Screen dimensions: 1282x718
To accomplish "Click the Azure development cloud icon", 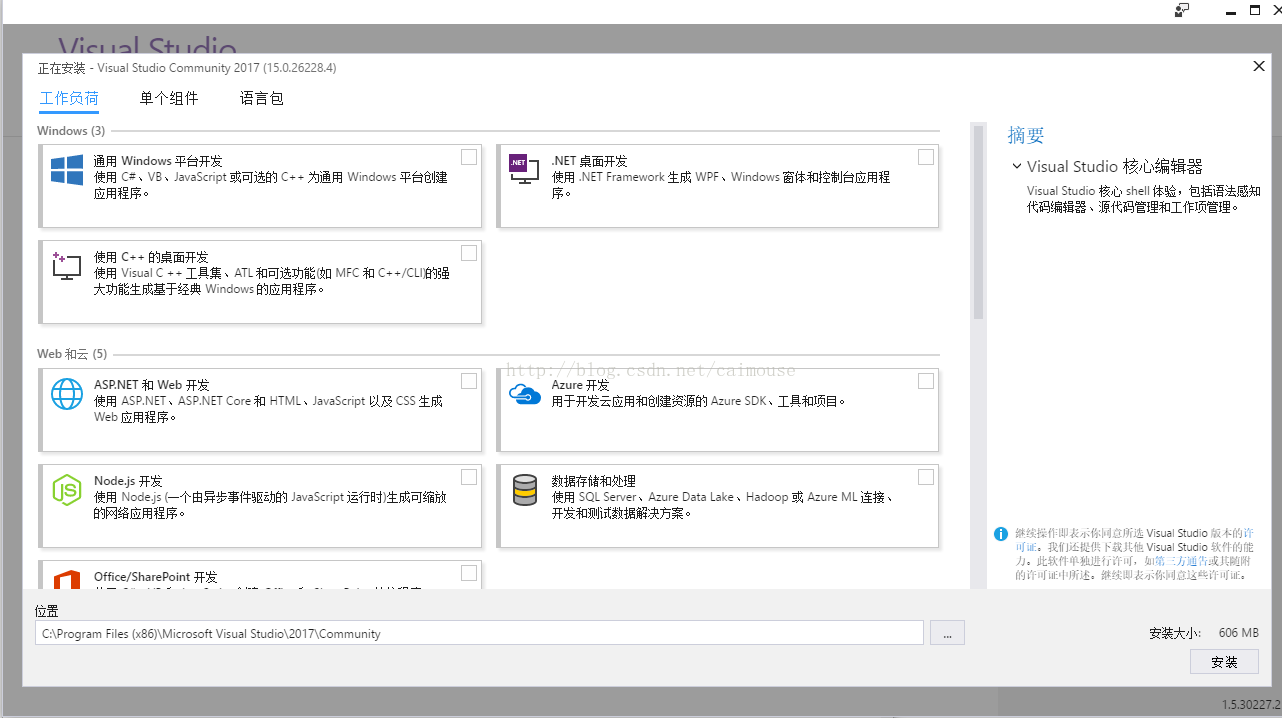I will click(524, 394).
